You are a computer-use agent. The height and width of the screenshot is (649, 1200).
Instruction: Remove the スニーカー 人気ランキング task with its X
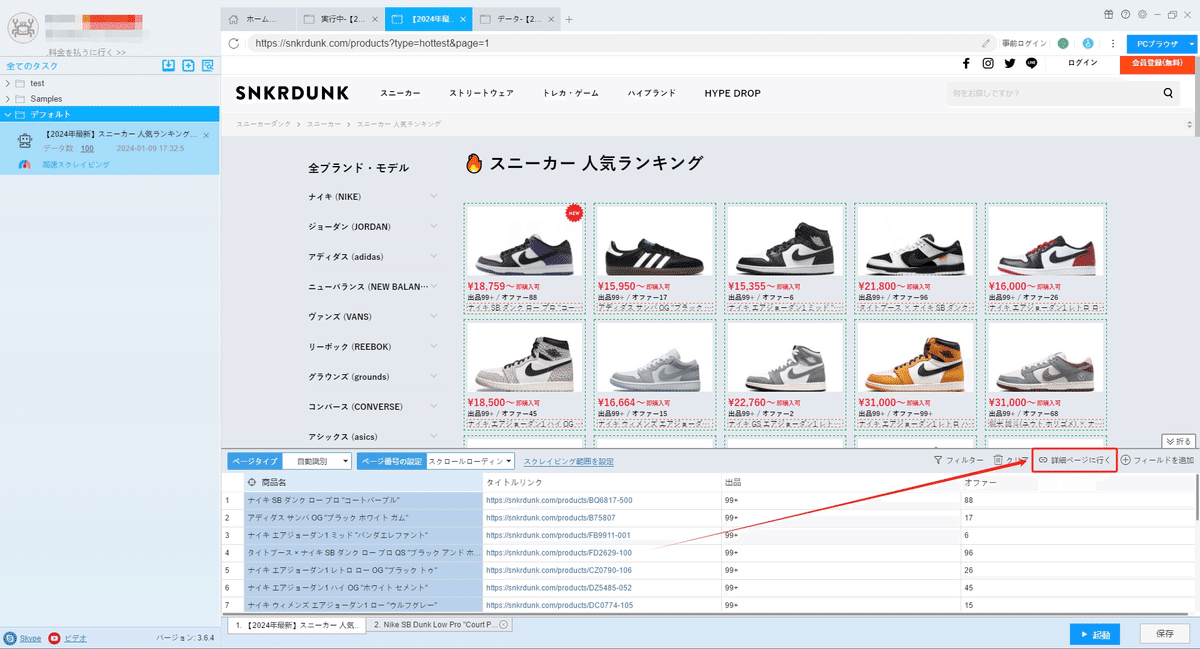(206, 135)
